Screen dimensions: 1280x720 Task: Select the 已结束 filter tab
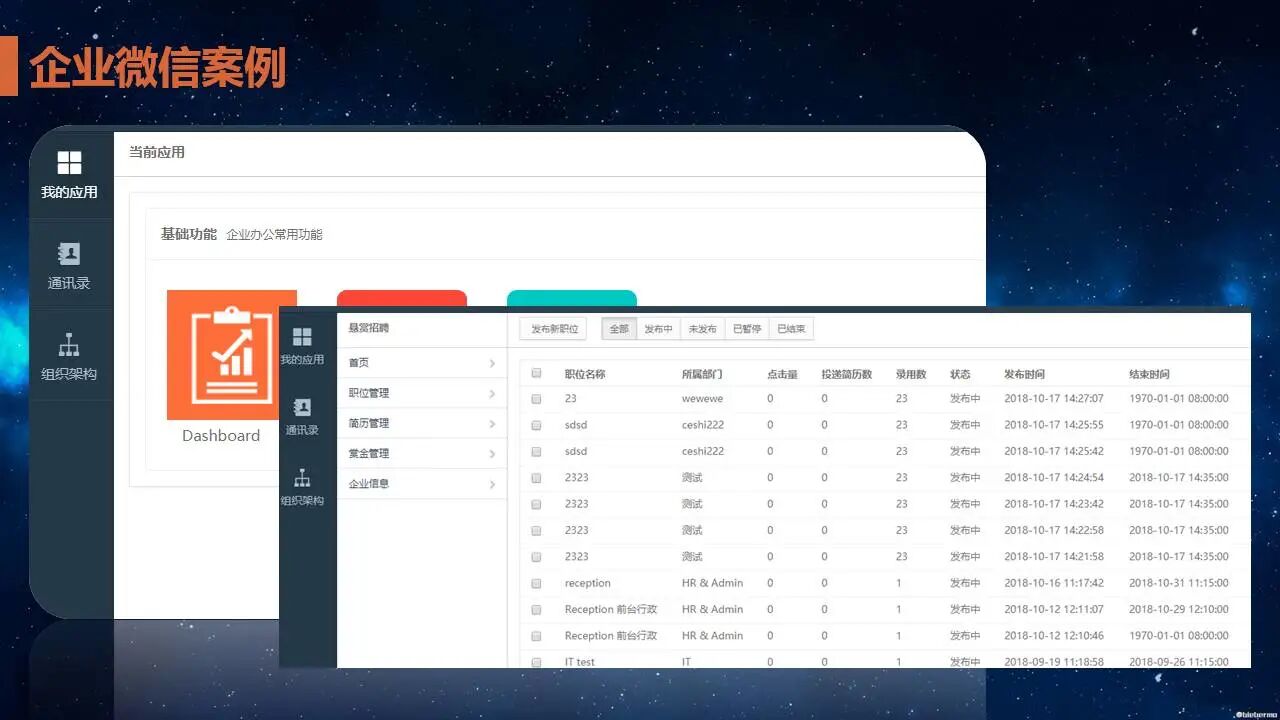coord(792,328)
